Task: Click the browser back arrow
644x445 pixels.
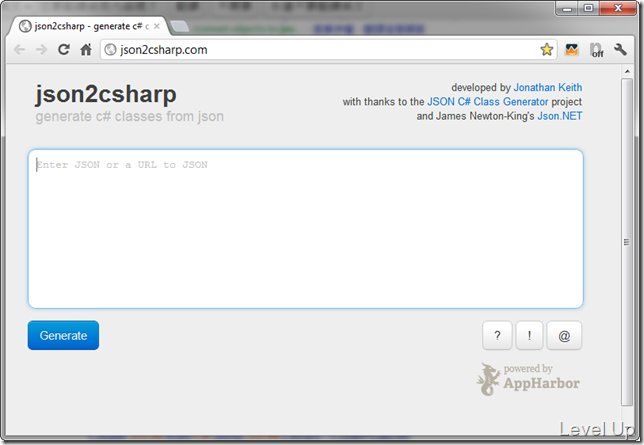Action: [19, 50]
